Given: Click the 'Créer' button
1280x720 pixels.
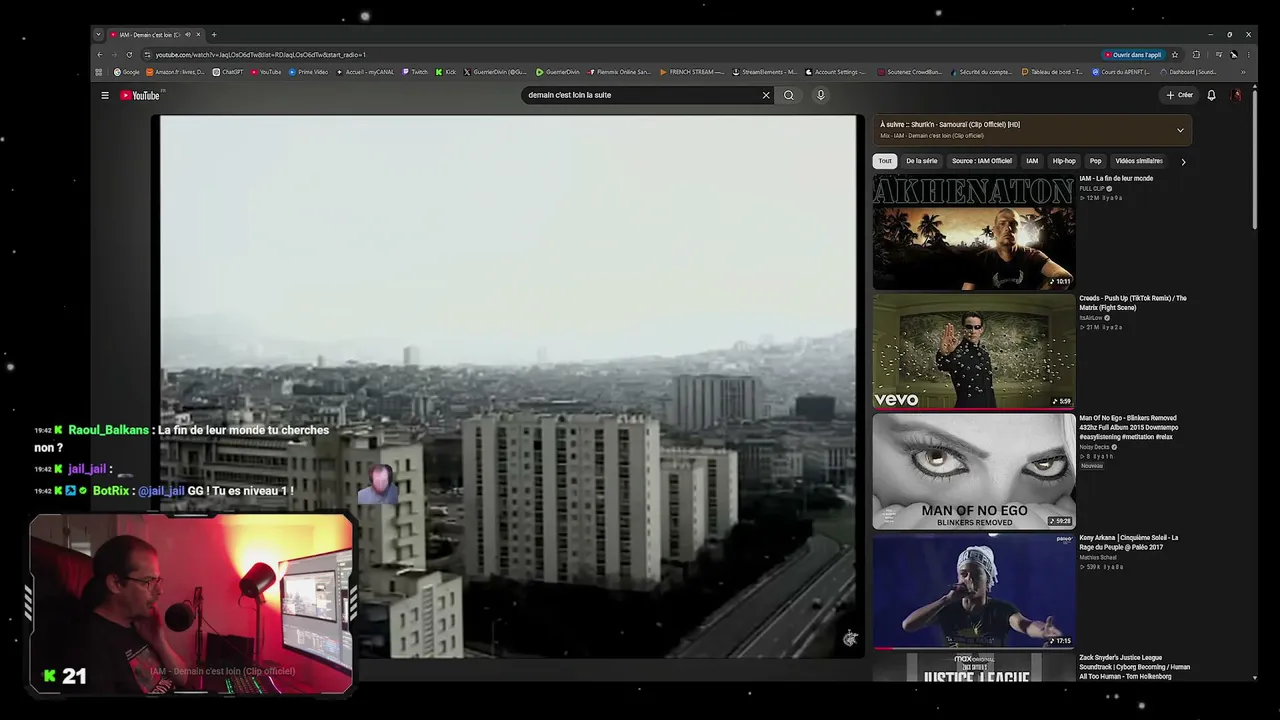Looking at the screenshot, I should (1180, 95).
